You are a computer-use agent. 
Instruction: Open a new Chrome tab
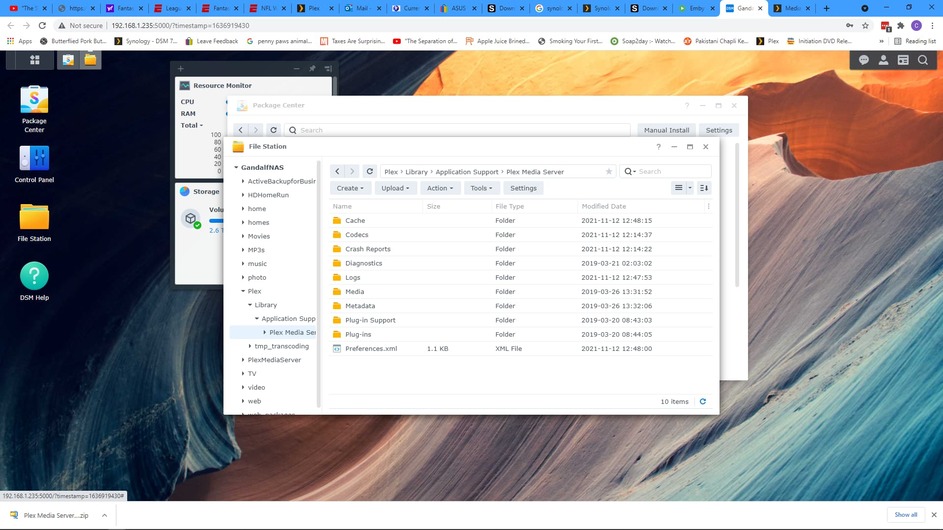tap(826, 8)
